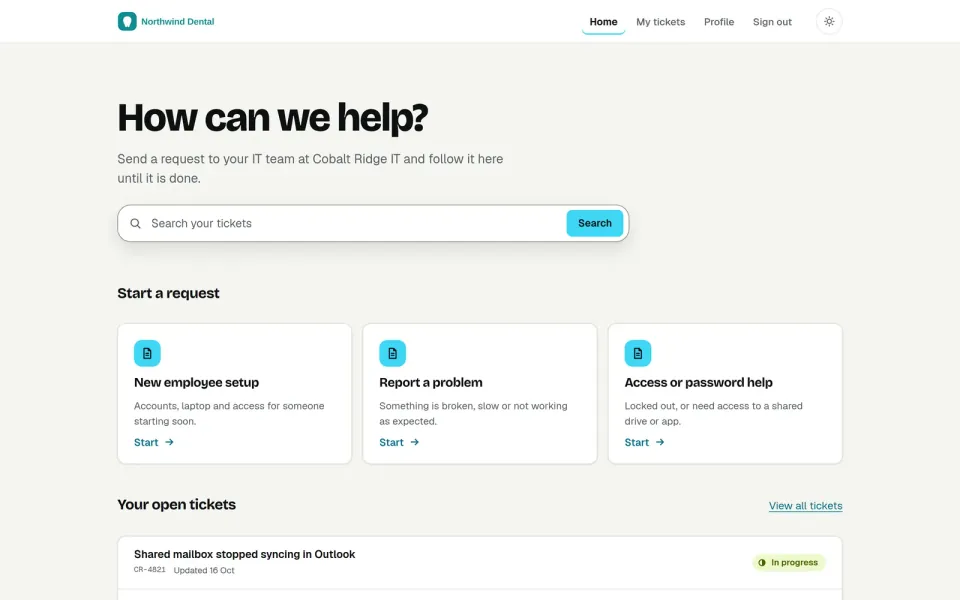Click the document icon on New employee setup
This screenshot has width=960, height=600.
click(147, 353)
